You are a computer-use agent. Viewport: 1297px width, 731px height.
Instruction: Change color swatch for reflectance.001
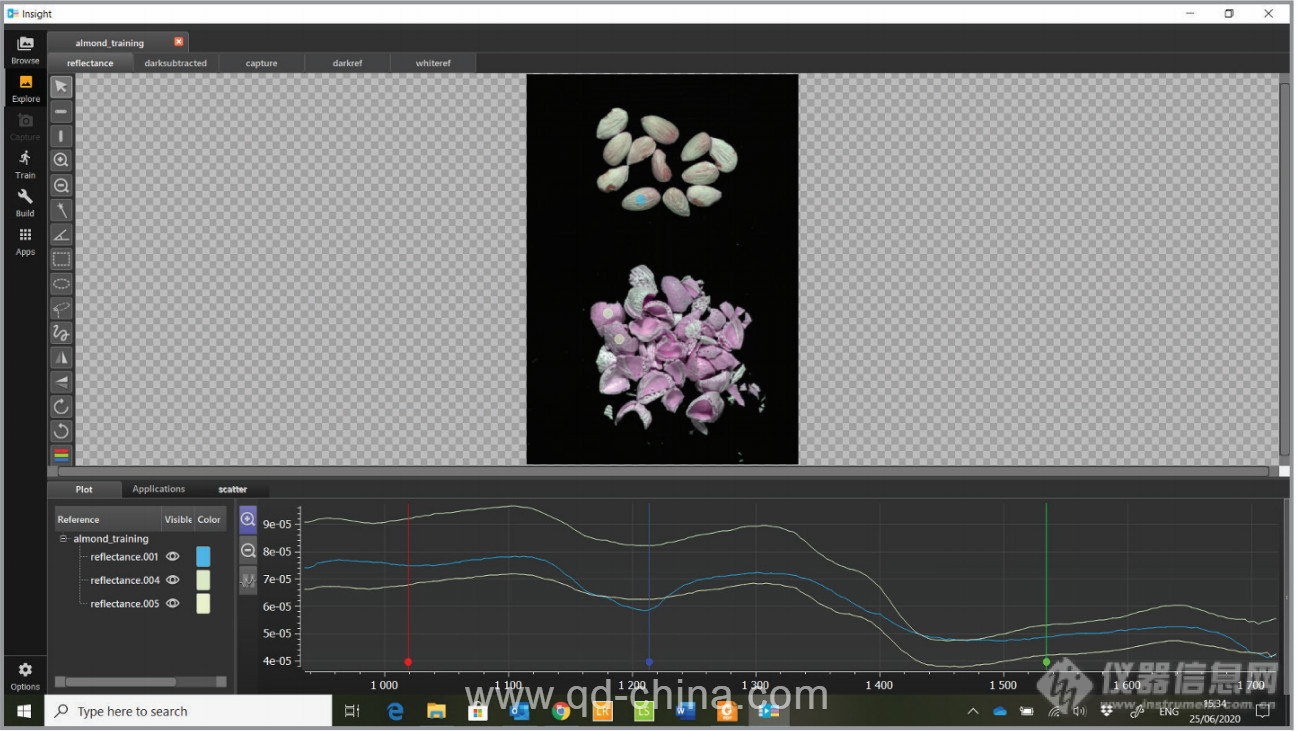click(x=203, y=557)
